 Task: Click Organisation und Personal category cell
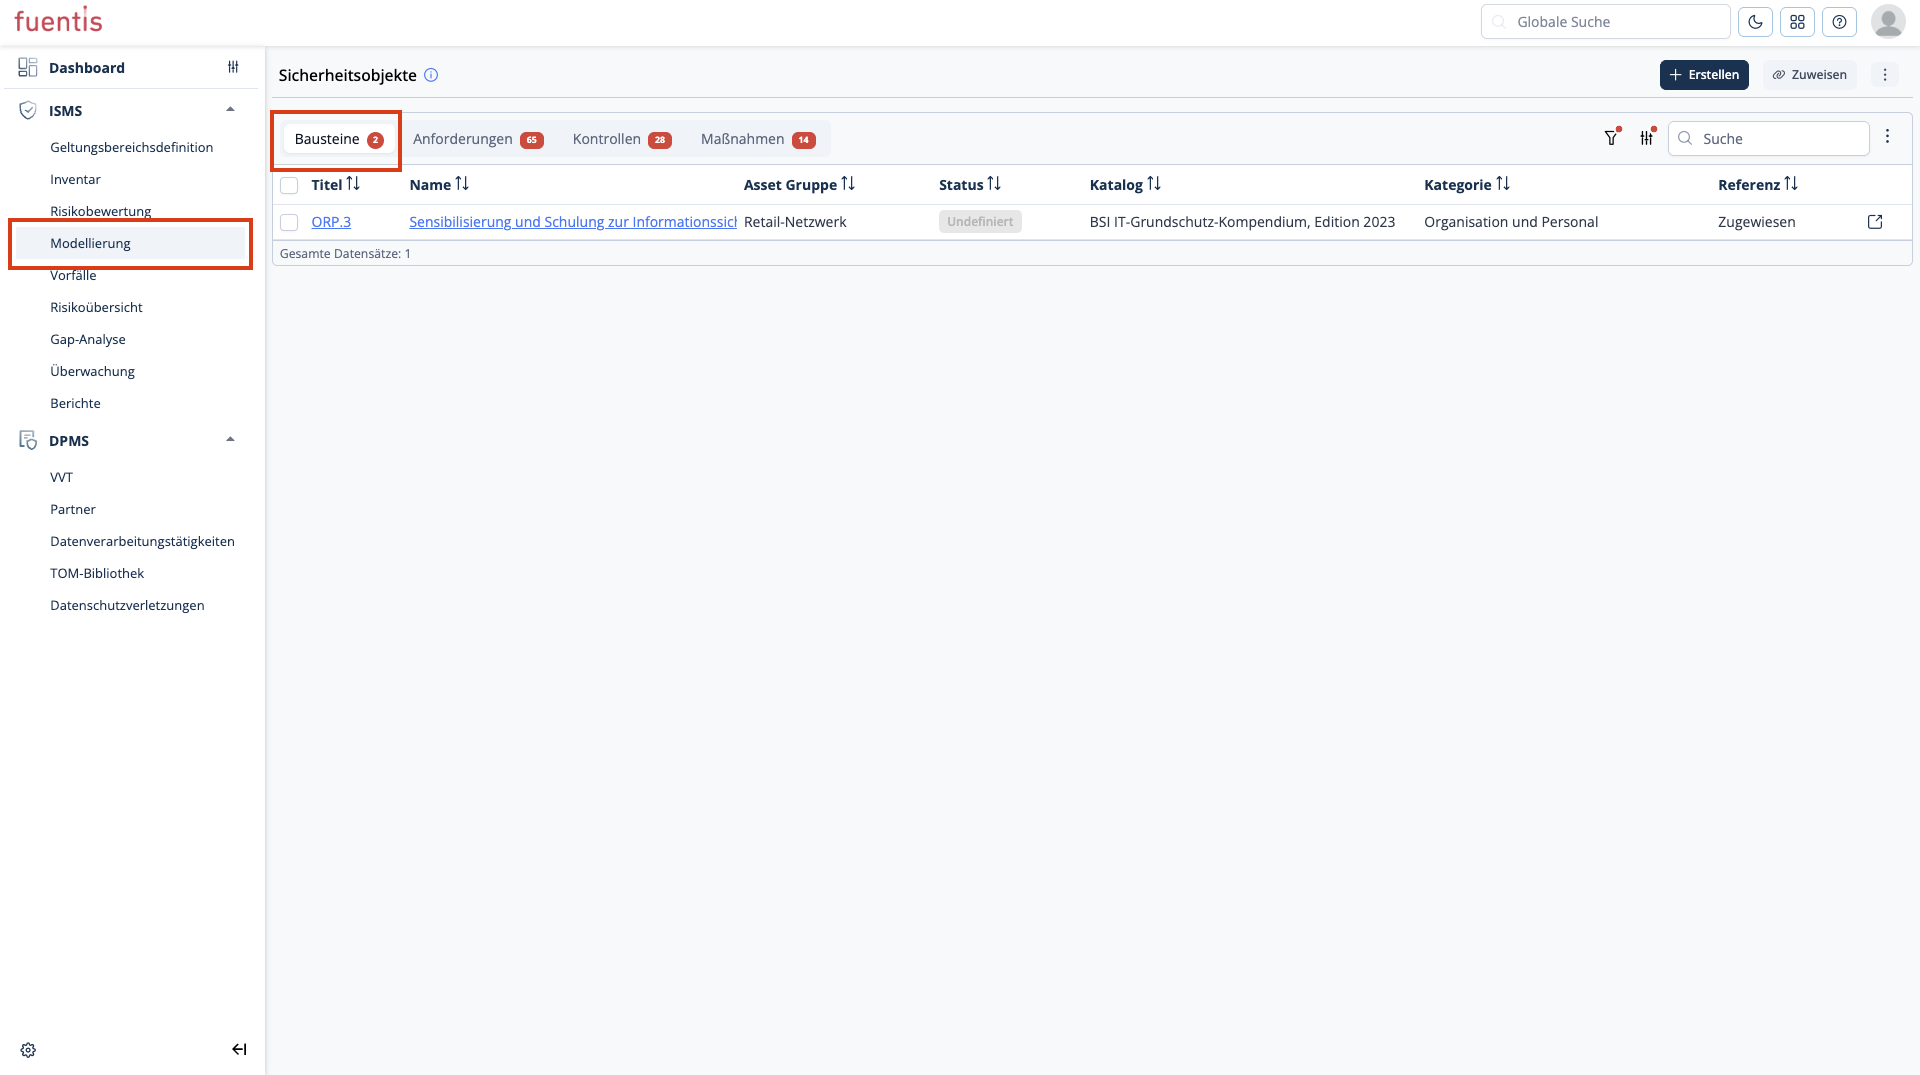click(x=1511, y=222)
